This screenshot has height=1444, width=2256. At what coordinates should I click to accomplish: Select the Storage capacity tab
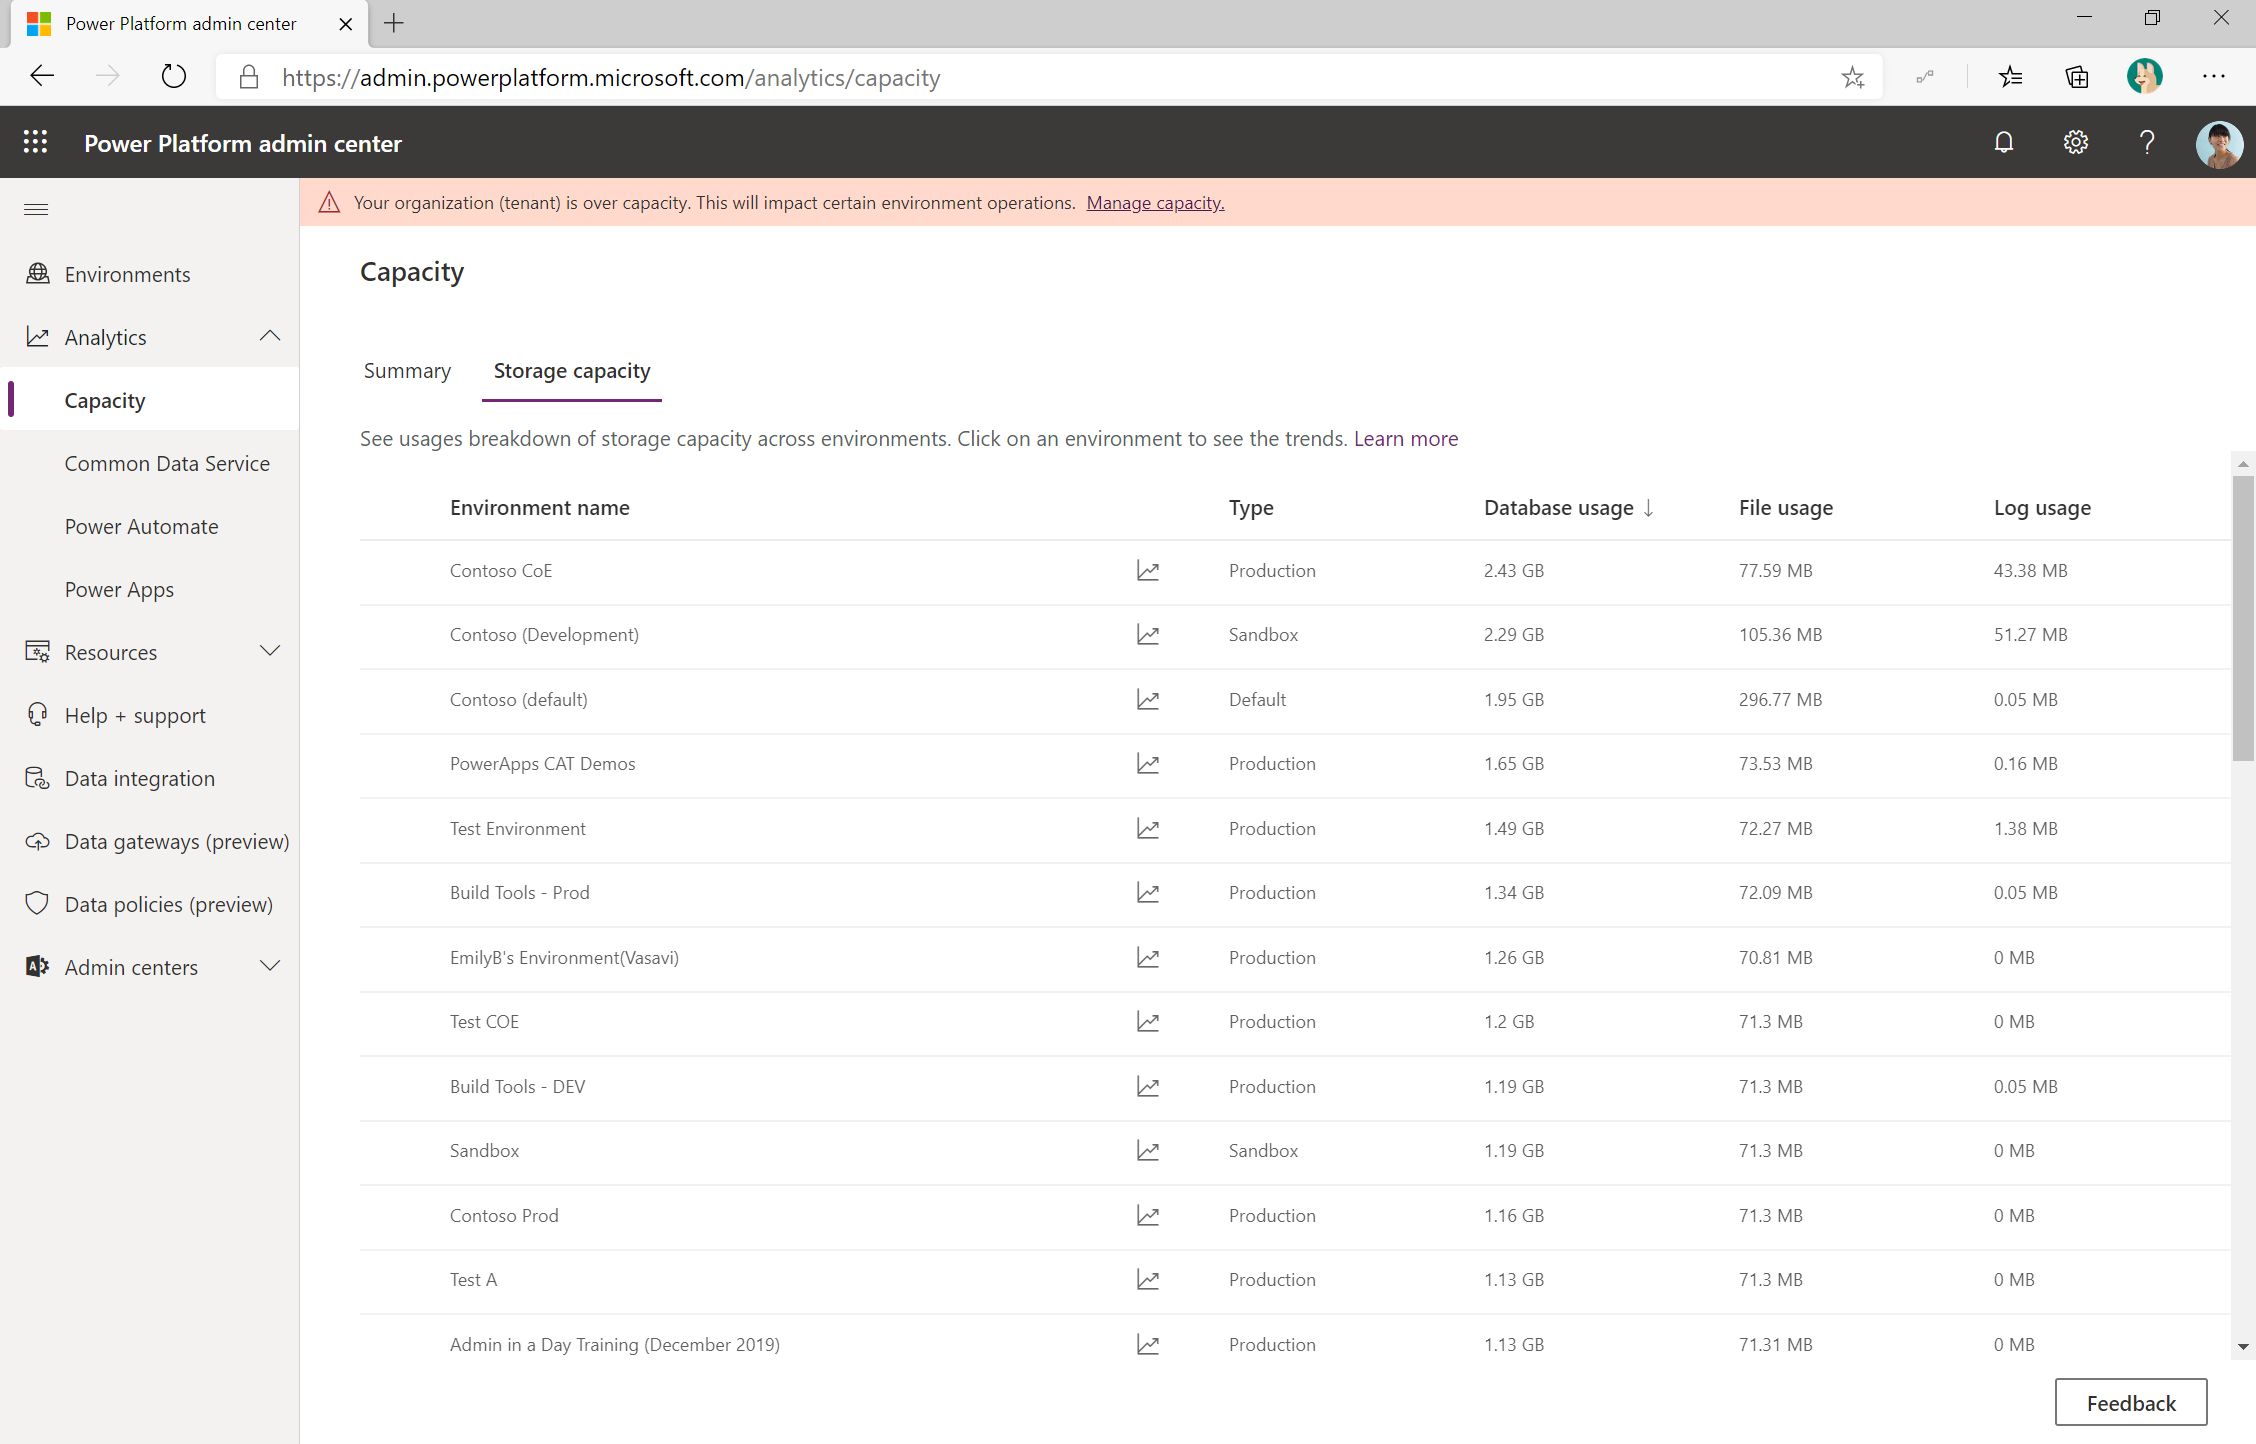point(571,370)
